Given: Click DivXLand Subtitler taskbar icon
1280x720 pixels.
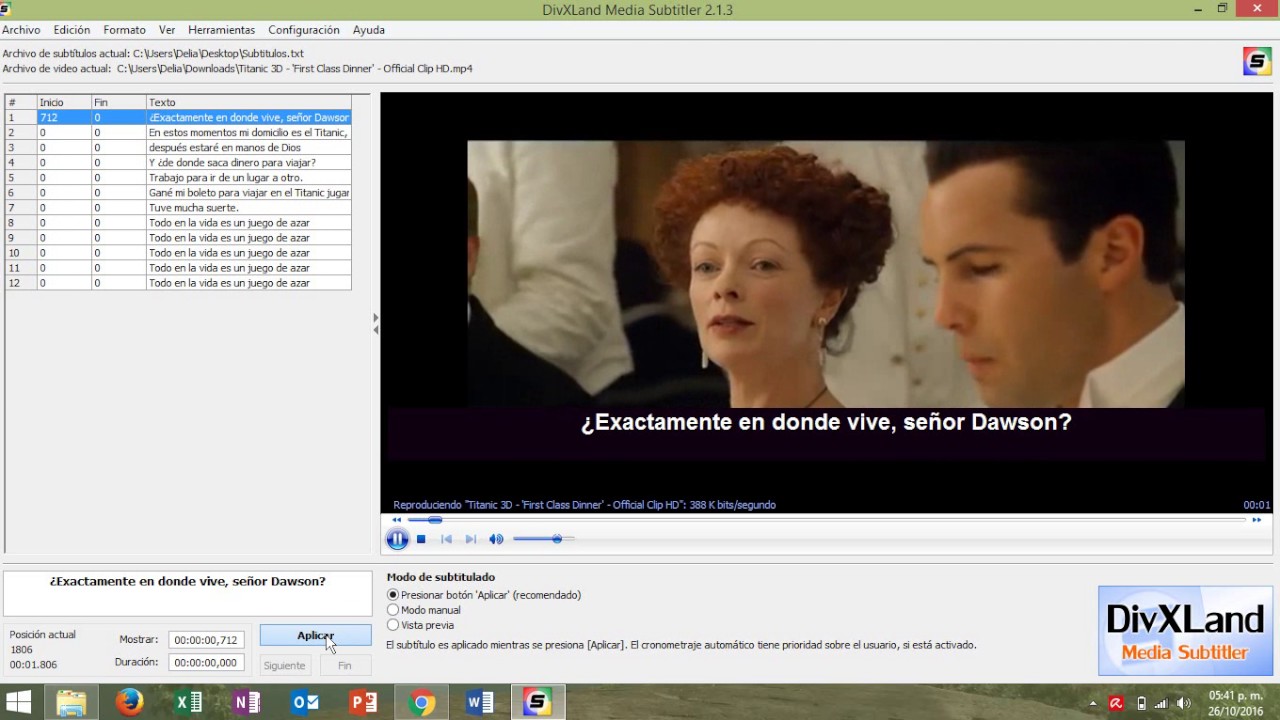Looking at the screenshot, I should 538,703.
